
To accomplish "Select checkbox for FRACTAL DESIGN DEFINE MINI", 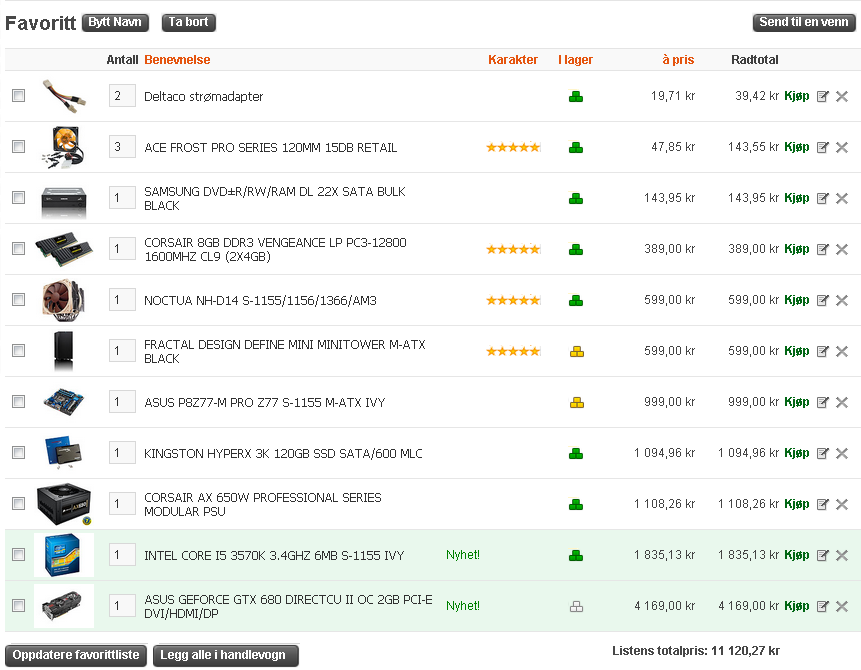I will tap(19, 350).
